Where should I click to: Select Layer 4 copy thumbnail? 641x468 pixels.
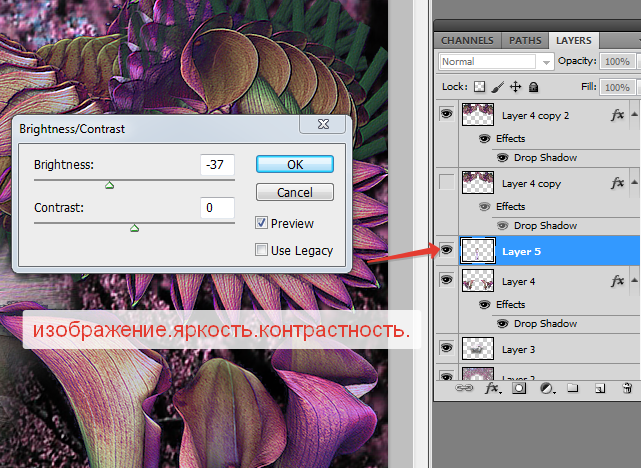coord(478,182)
